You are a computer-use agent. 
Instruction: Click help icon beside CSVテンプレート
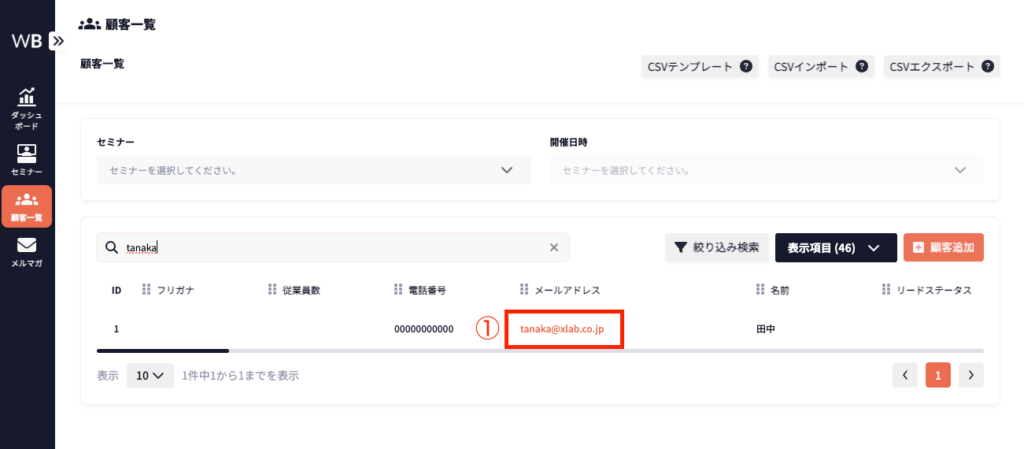746,67
